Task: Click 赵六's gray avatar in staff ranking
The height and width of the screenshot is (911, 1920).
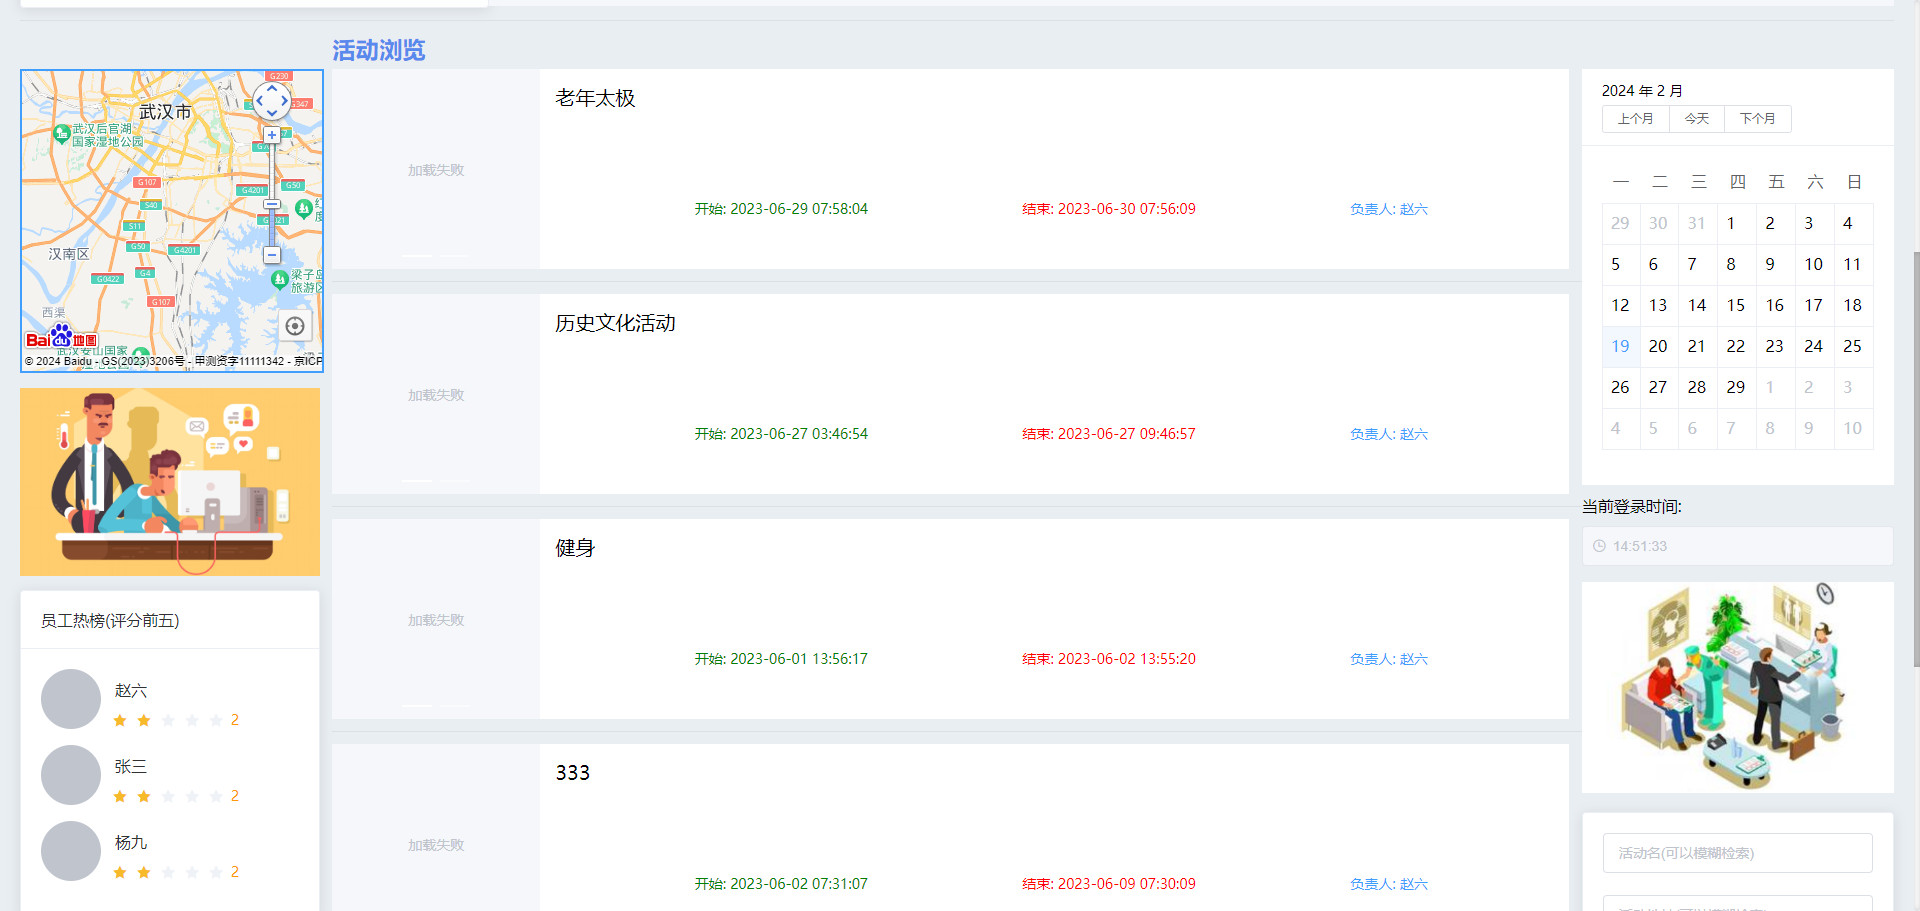Action: pyautogui.click(x=70, y=699)
